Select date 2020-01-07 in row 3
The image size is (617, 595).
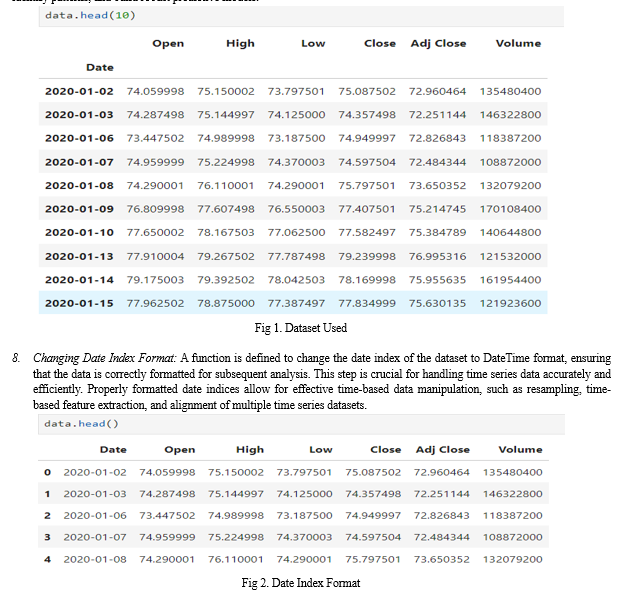(95, 537)
